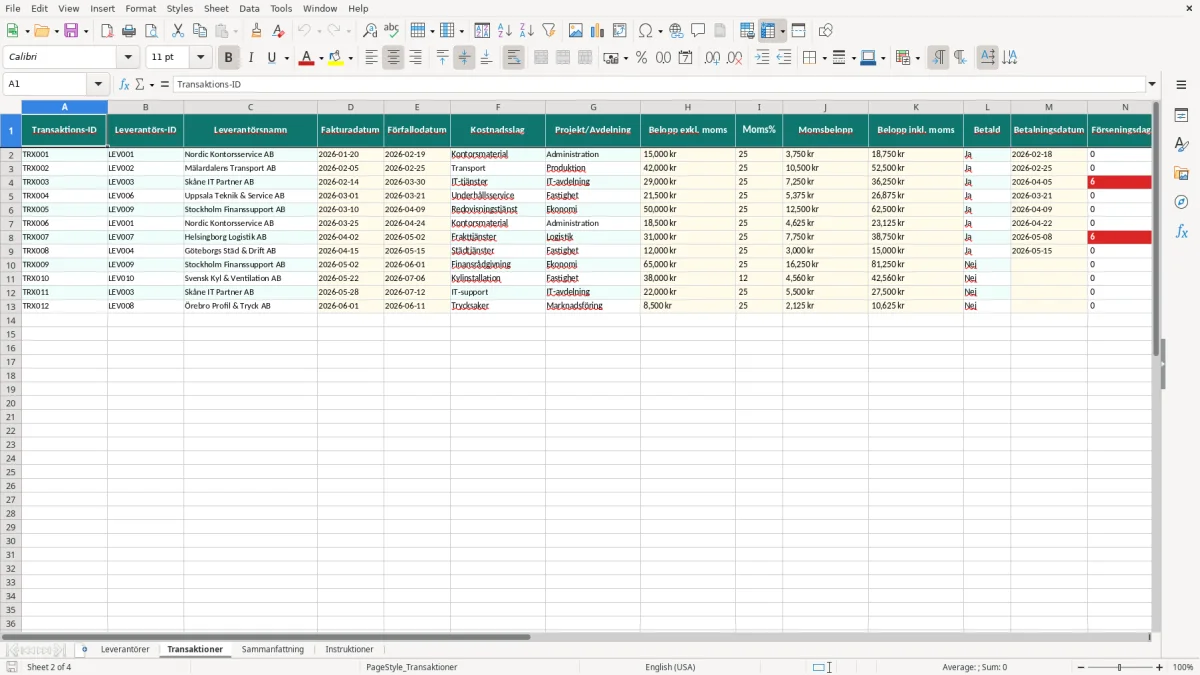Expand the formula bar
The image size is (1200, 675).
click(1152, 84)
